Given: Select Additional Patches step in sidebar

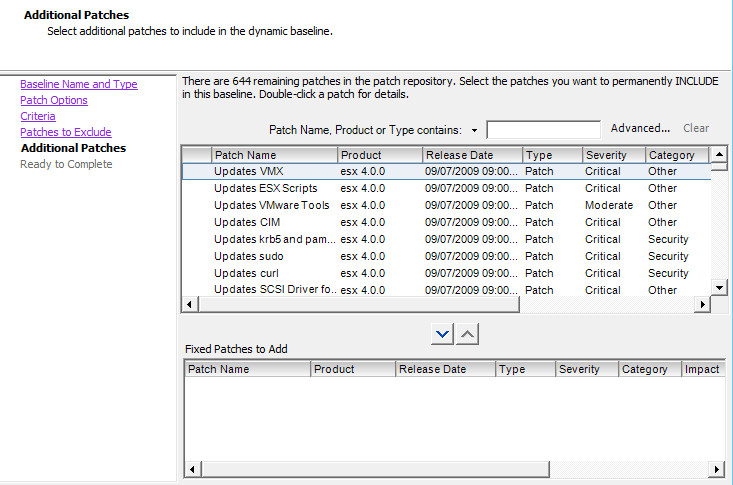Looking at the screenshot, I should (73, 148).
